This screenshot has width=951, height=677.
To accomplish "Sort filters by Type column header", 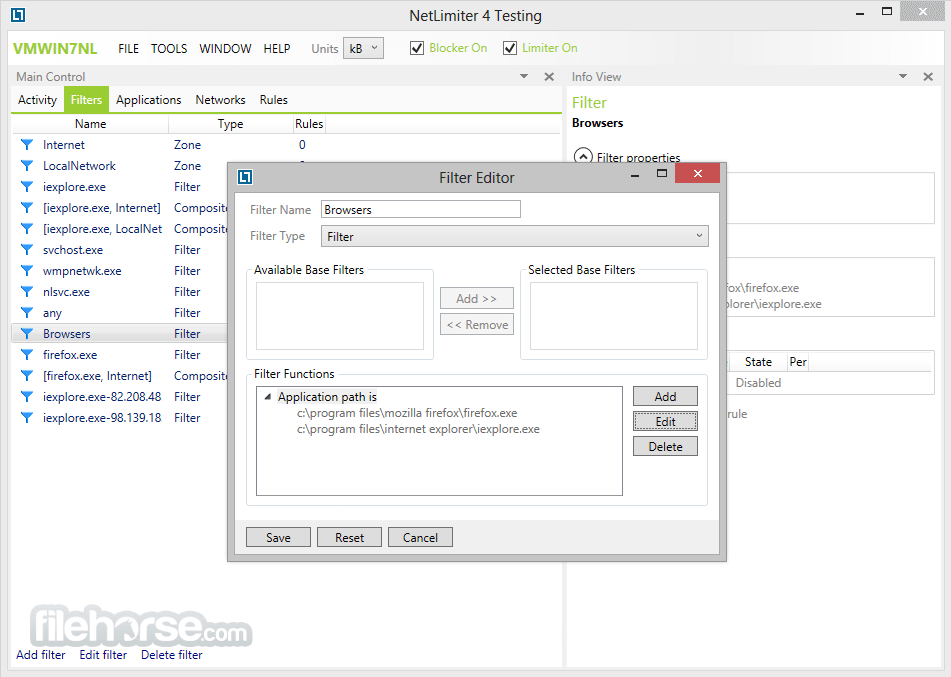I will point(230,124).
